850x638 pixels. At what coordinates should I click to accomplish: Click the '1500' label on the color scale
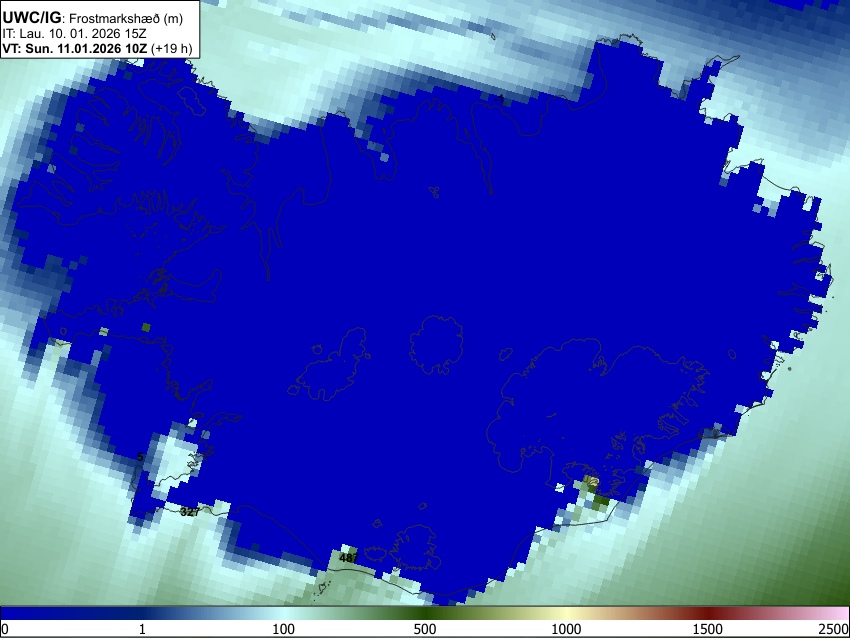(707, 629)
